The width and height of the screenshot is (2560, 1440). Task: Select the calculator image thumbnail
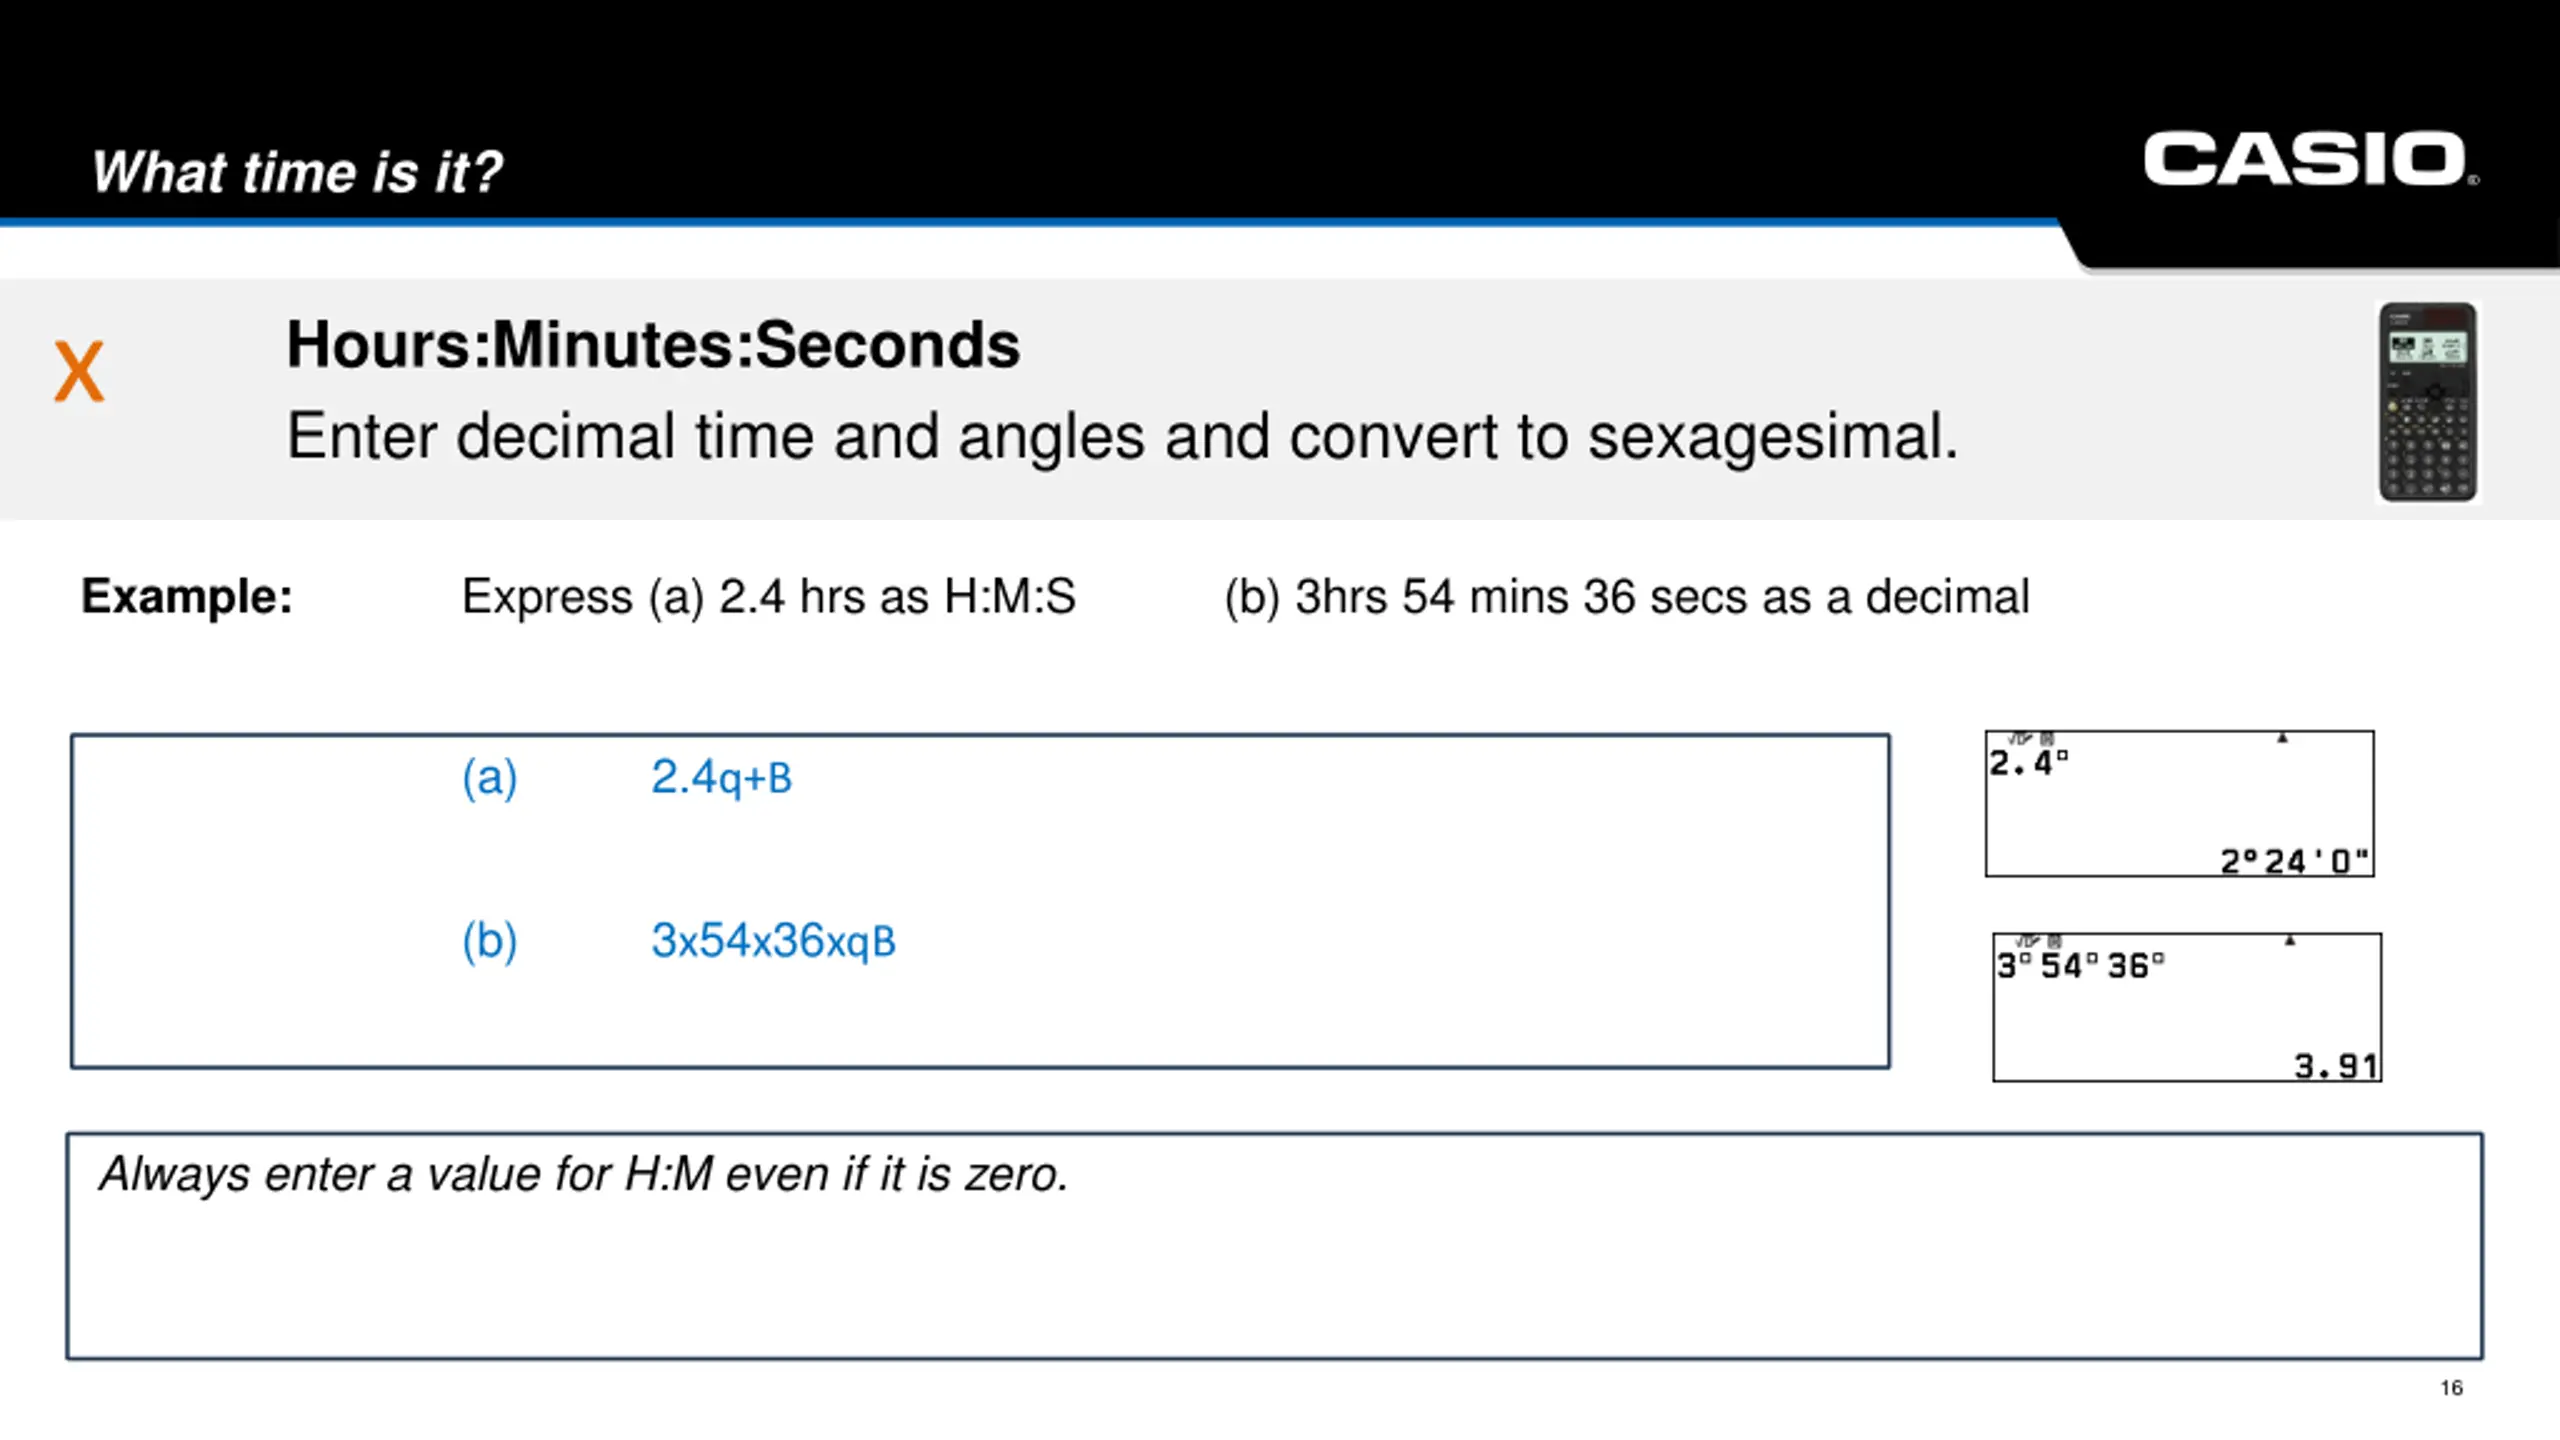pyautogui.click(x=2428, y=402)
